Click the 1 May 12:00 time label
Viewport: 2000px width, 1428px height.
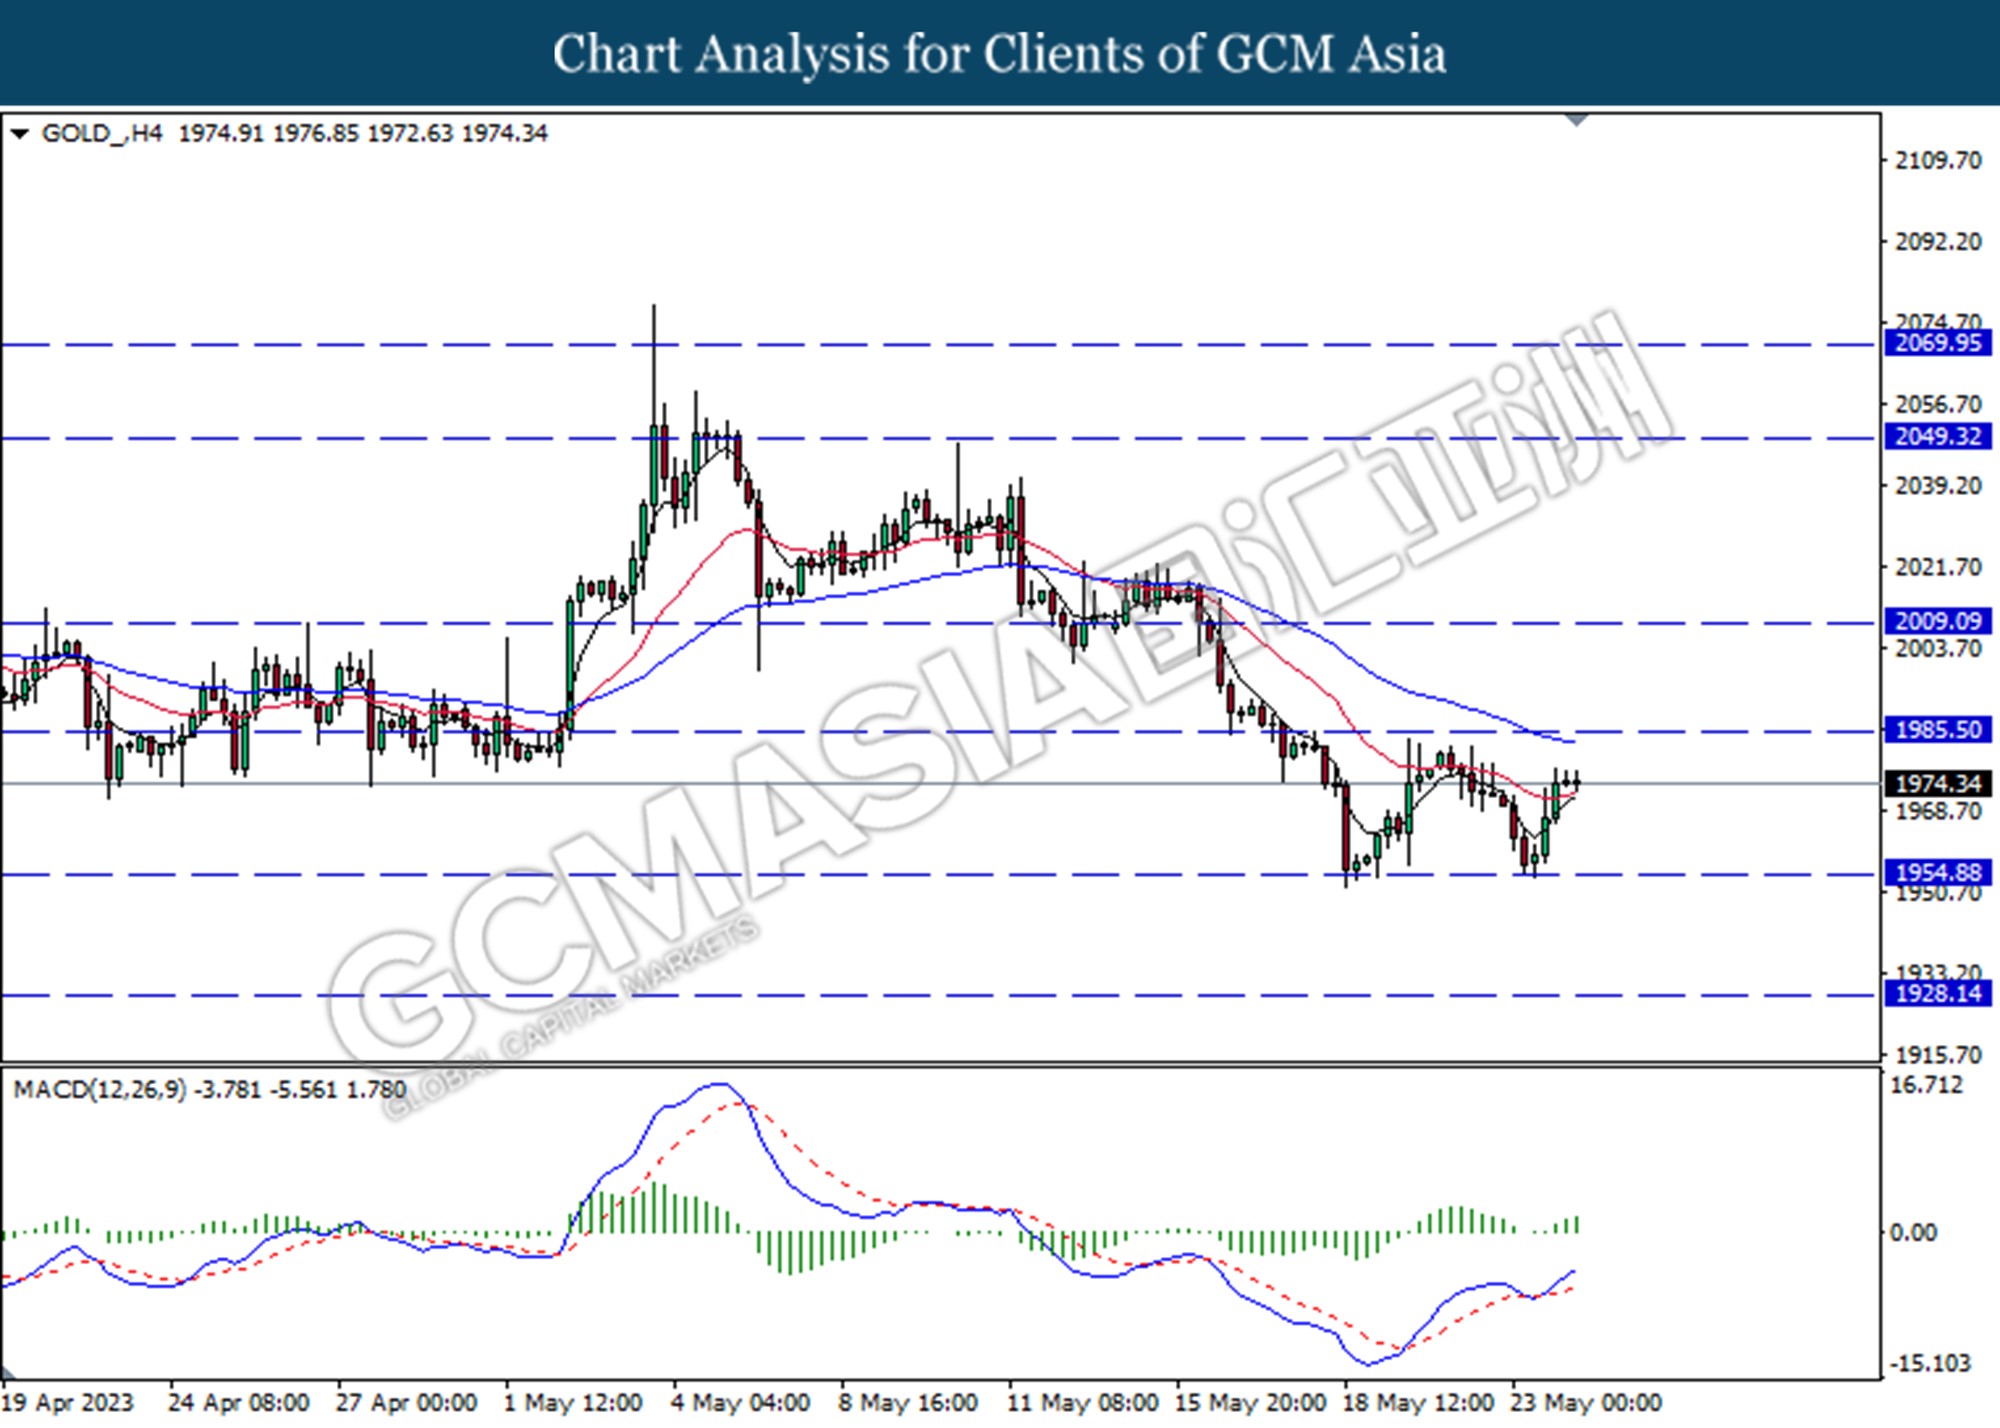pyautogui.click(x=573, y=1403)
